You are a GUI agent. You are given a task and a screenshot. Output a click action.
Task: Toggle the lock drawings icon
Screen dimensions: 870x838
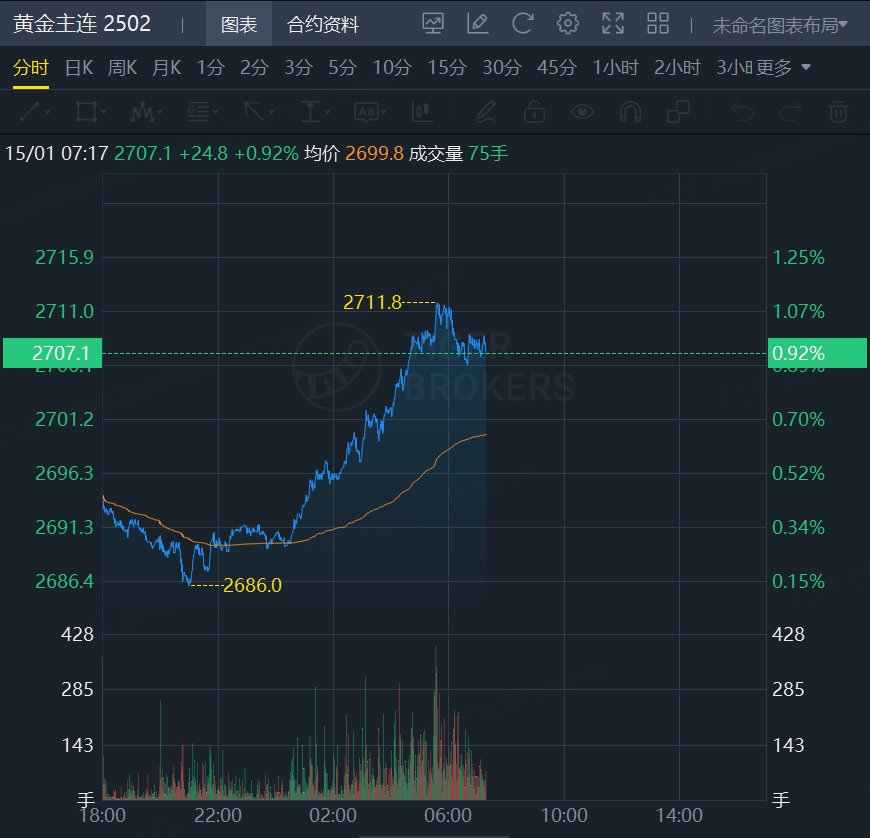(534, 111)
